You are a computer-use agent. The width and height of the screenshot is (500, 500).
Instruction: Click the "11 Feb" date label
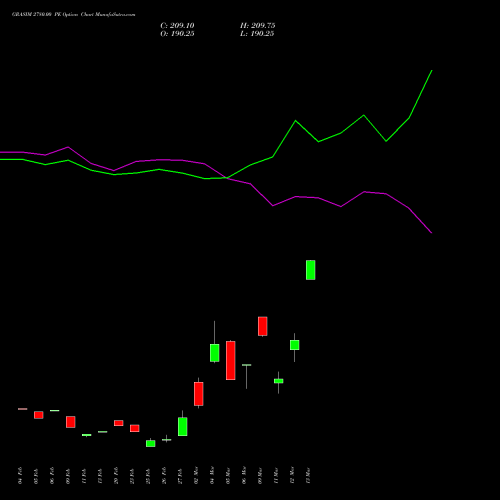tap(84, 476)
